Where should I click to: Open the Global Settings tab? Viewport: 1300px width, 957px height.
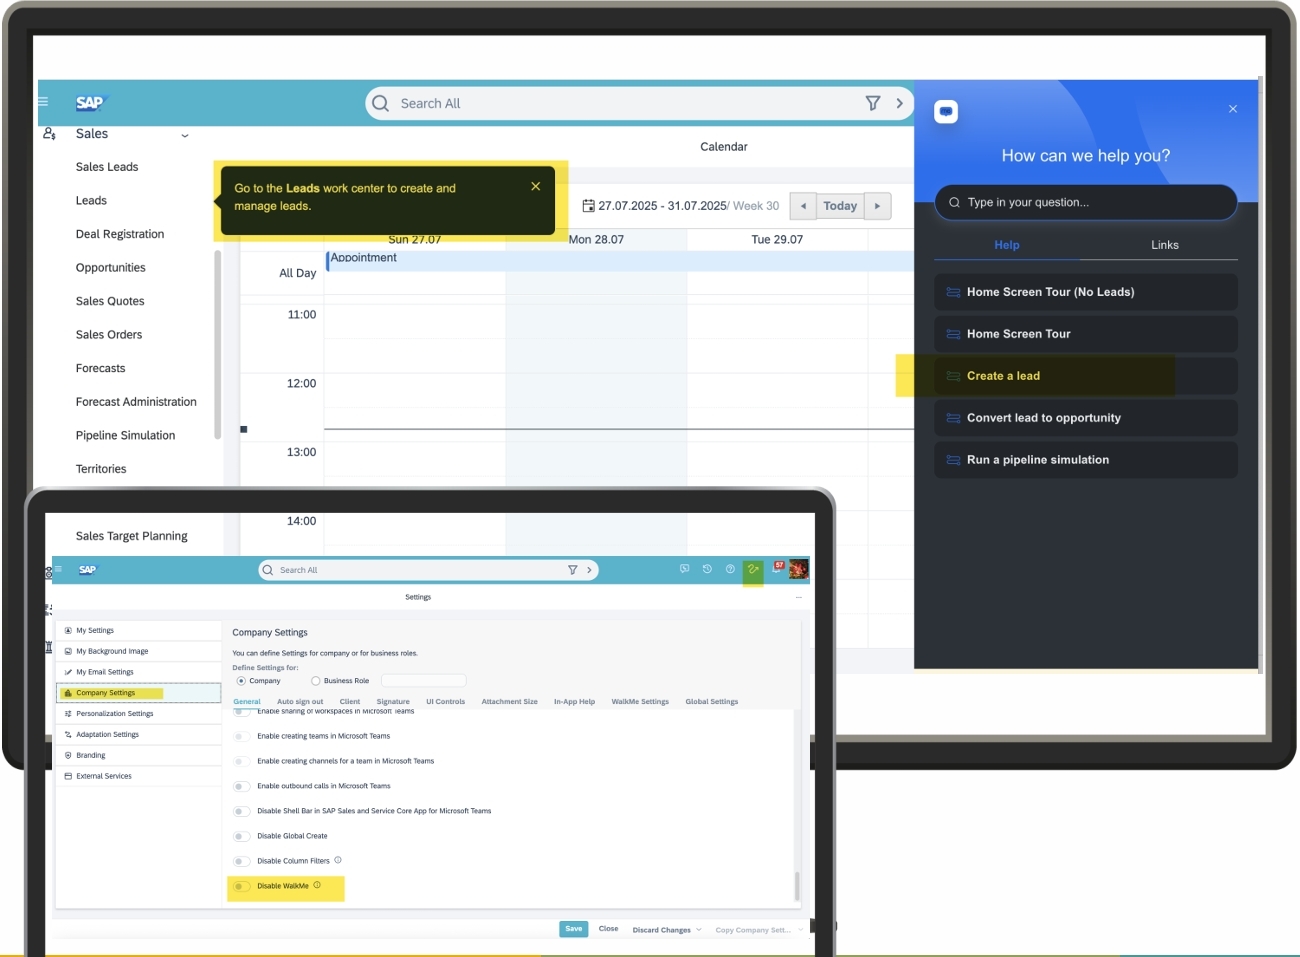[x=712, y=702]
